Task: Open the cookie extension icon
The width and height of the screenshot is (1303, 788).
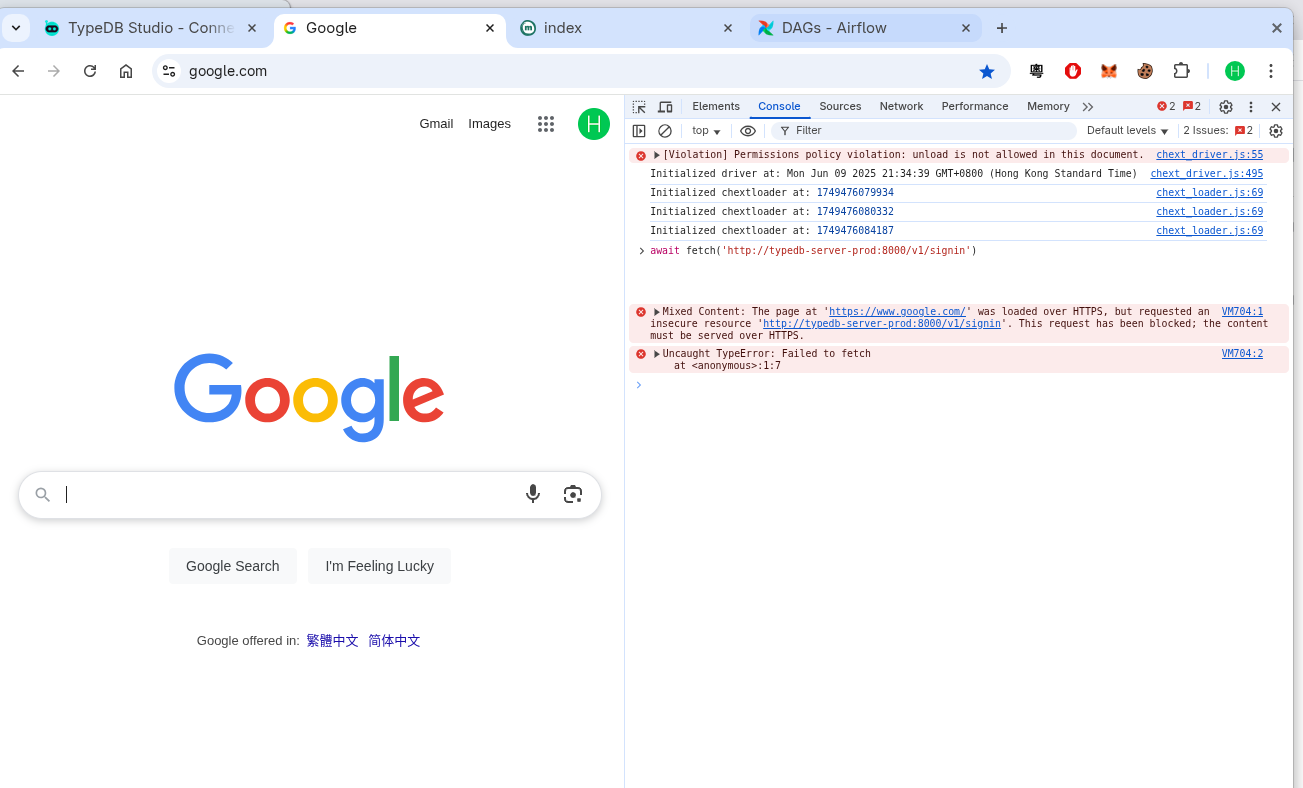Action: click(x=1145, y=71)
